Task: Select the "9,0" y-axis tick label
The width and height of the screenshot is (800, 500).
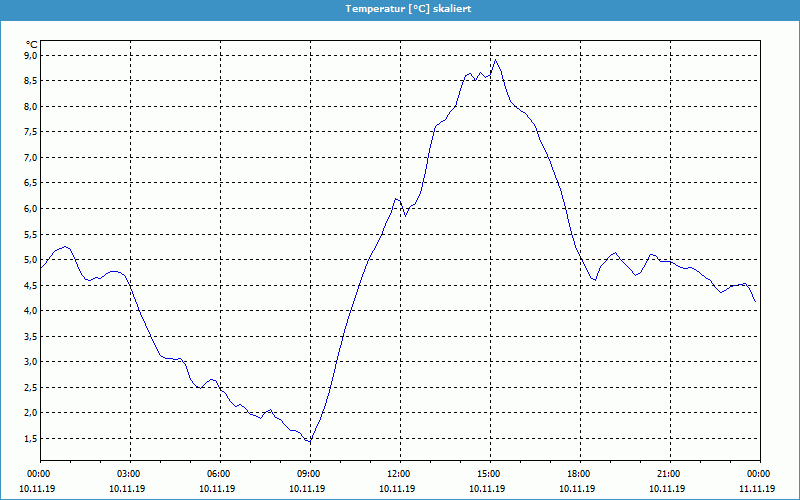Action: point(31,55)
